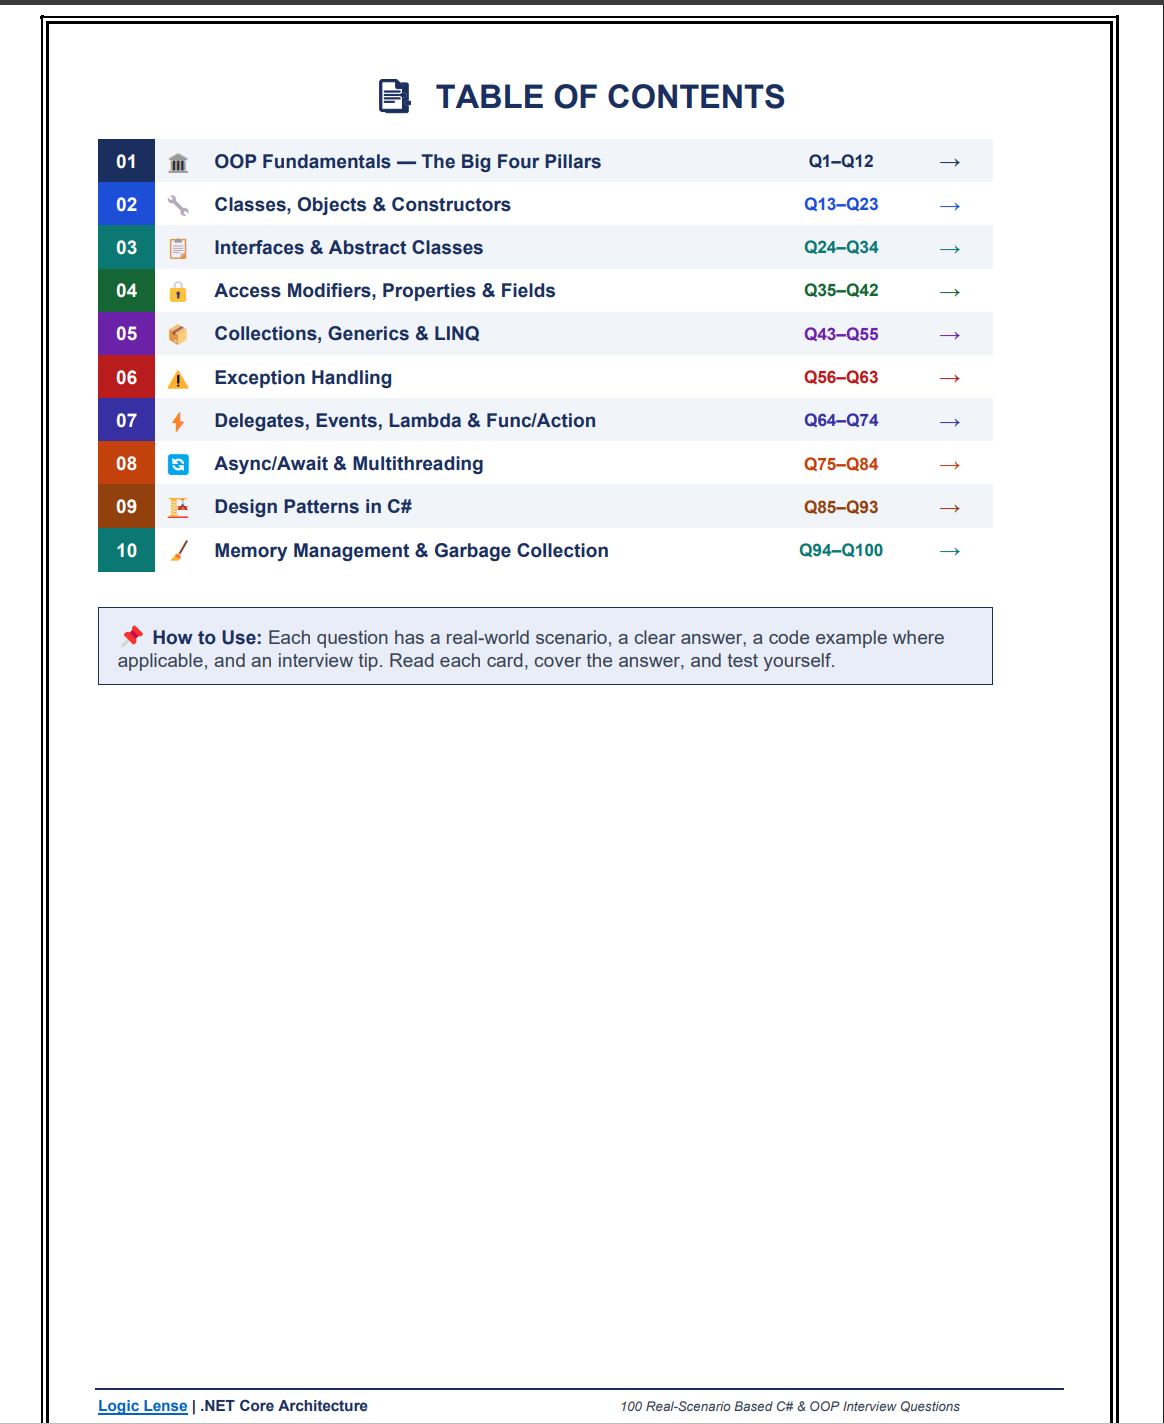Click the warning triangle icon for Exception Handling
1164x1424 pixels.
point(178,378)
